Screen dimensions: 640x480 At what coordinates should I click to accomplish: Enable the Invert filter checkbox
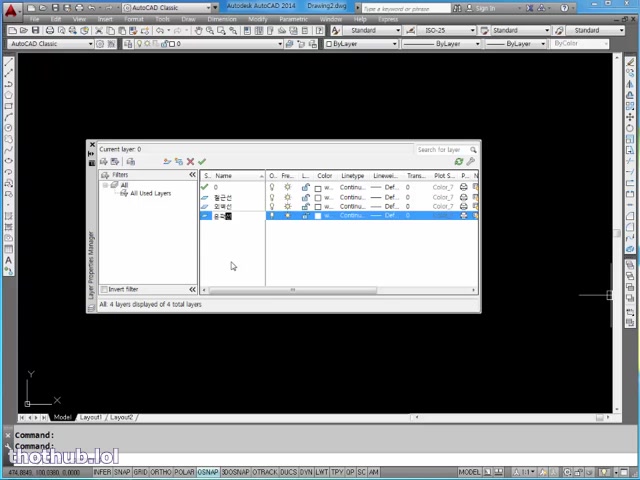pos(104,290)
